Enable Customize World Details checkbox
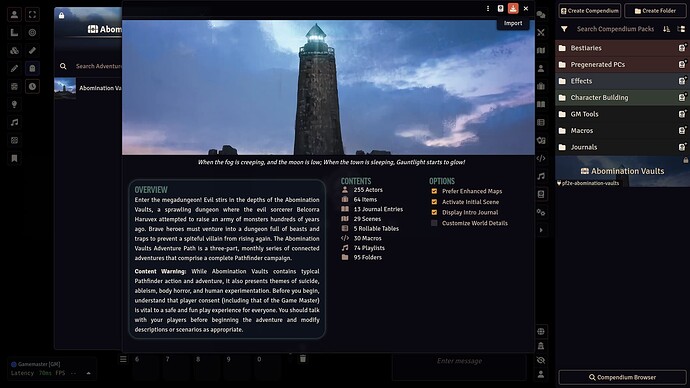This screenshot has height=388, width=690. [x=434, y=223]
